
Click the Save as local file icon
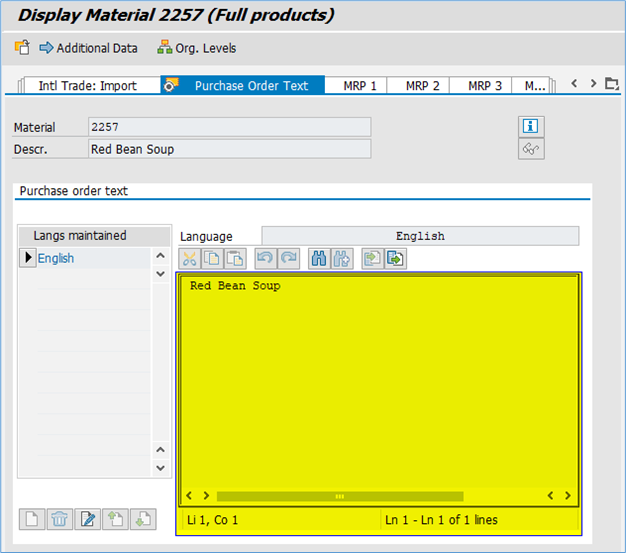coord(395,258)
